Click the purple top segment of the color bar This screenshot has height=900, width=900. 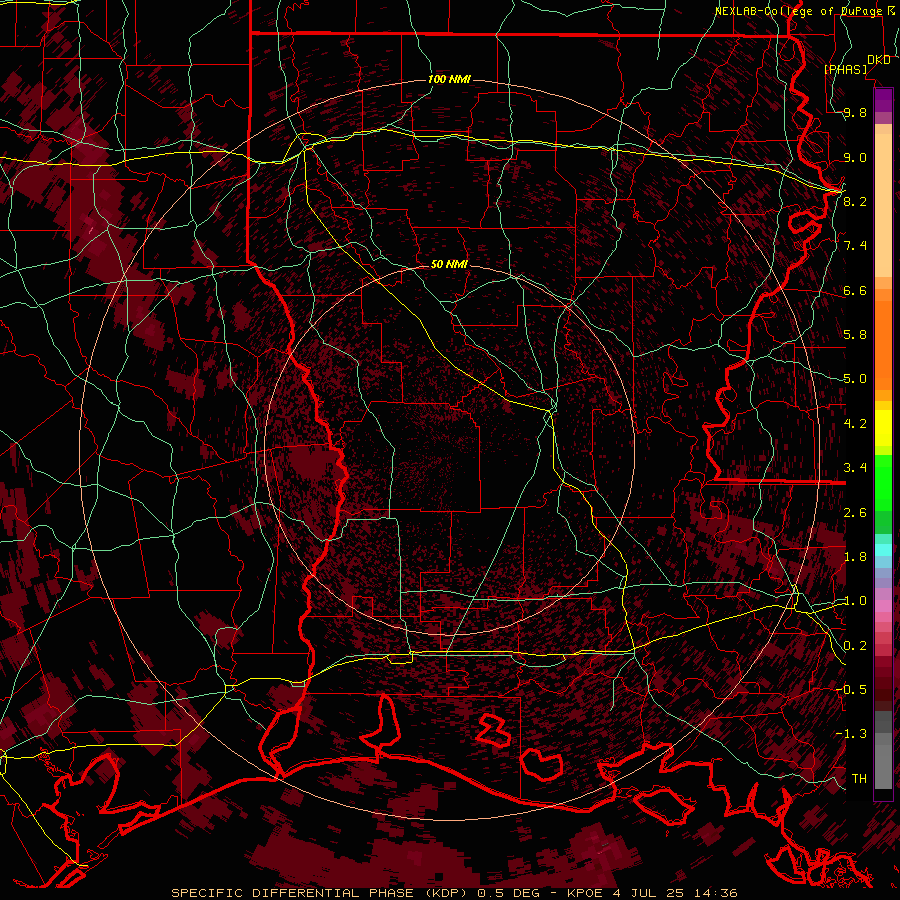883,100
